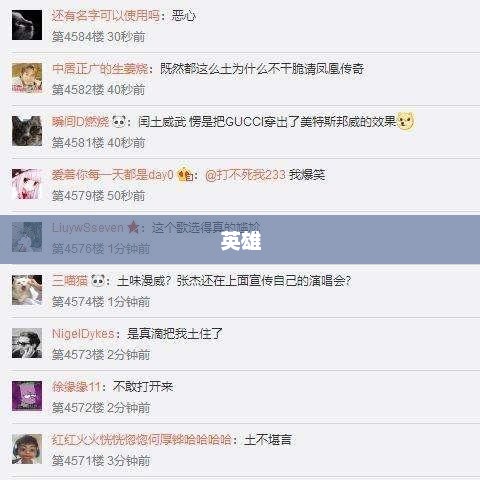Open avatar of 红红火火恍恍惚惚何厚铧哈哈哈哈

click(x=27, y=449)
